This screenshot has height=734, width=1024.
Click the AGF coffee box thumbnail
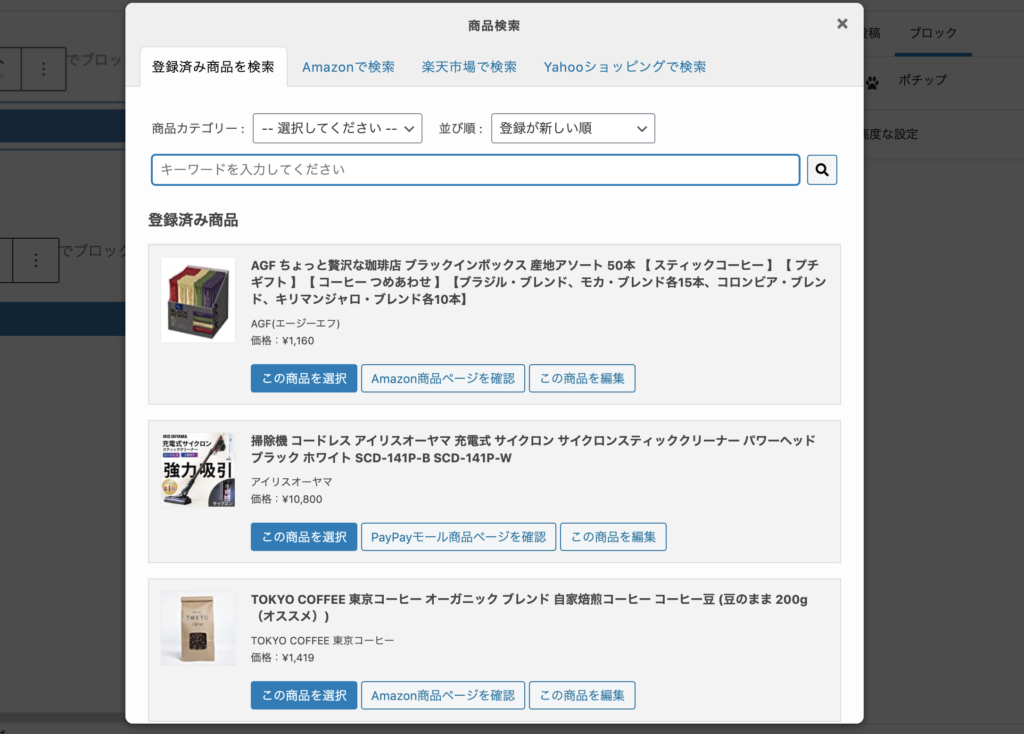[x=198, y=300]
